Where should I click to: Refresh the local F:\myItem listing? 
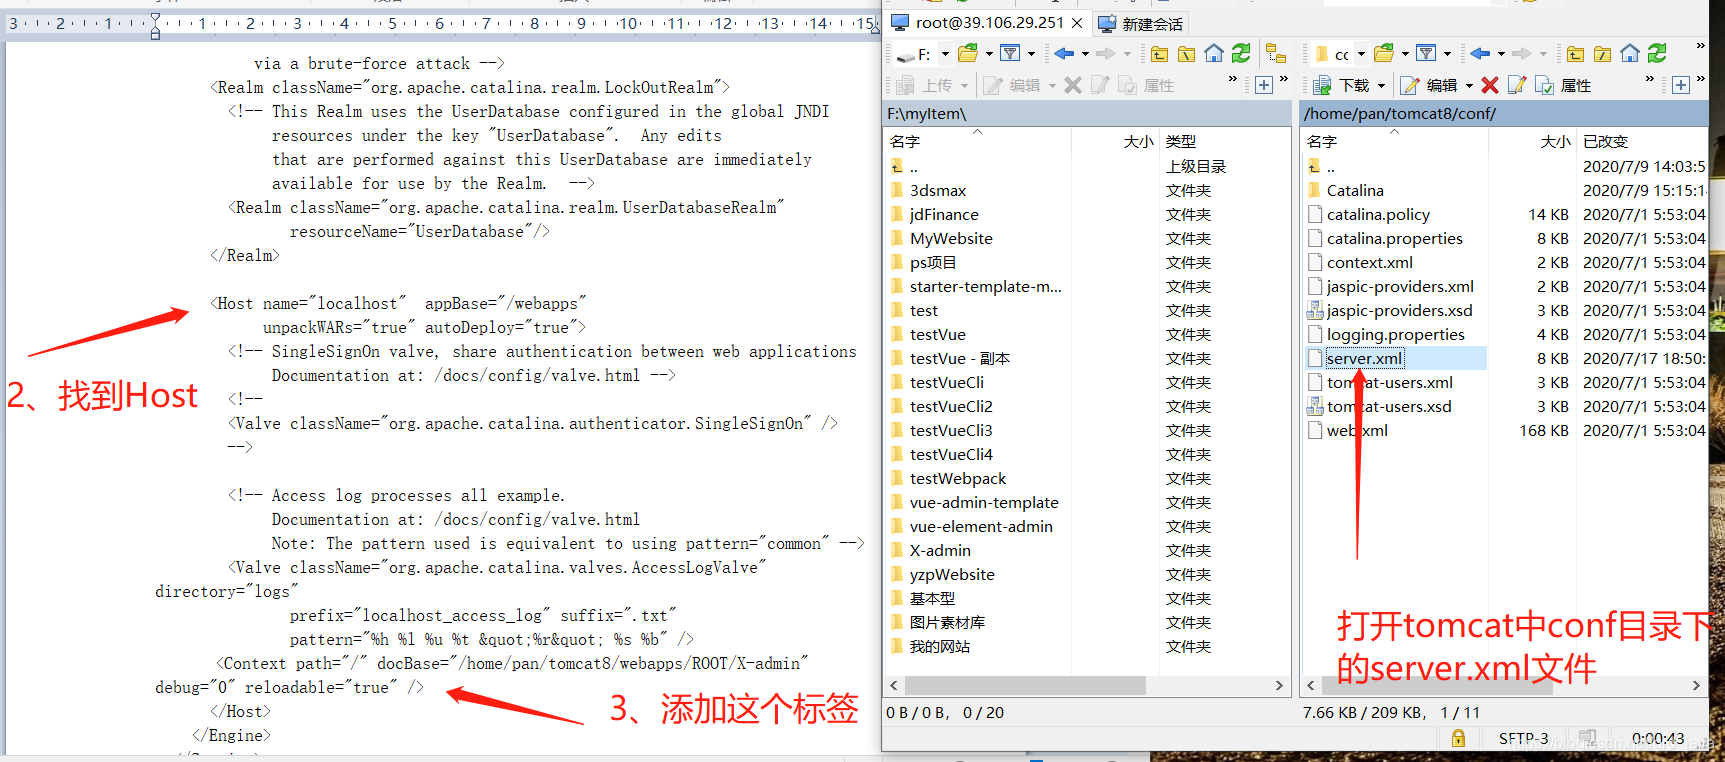pyautogui.click(x=1241, y=53)
